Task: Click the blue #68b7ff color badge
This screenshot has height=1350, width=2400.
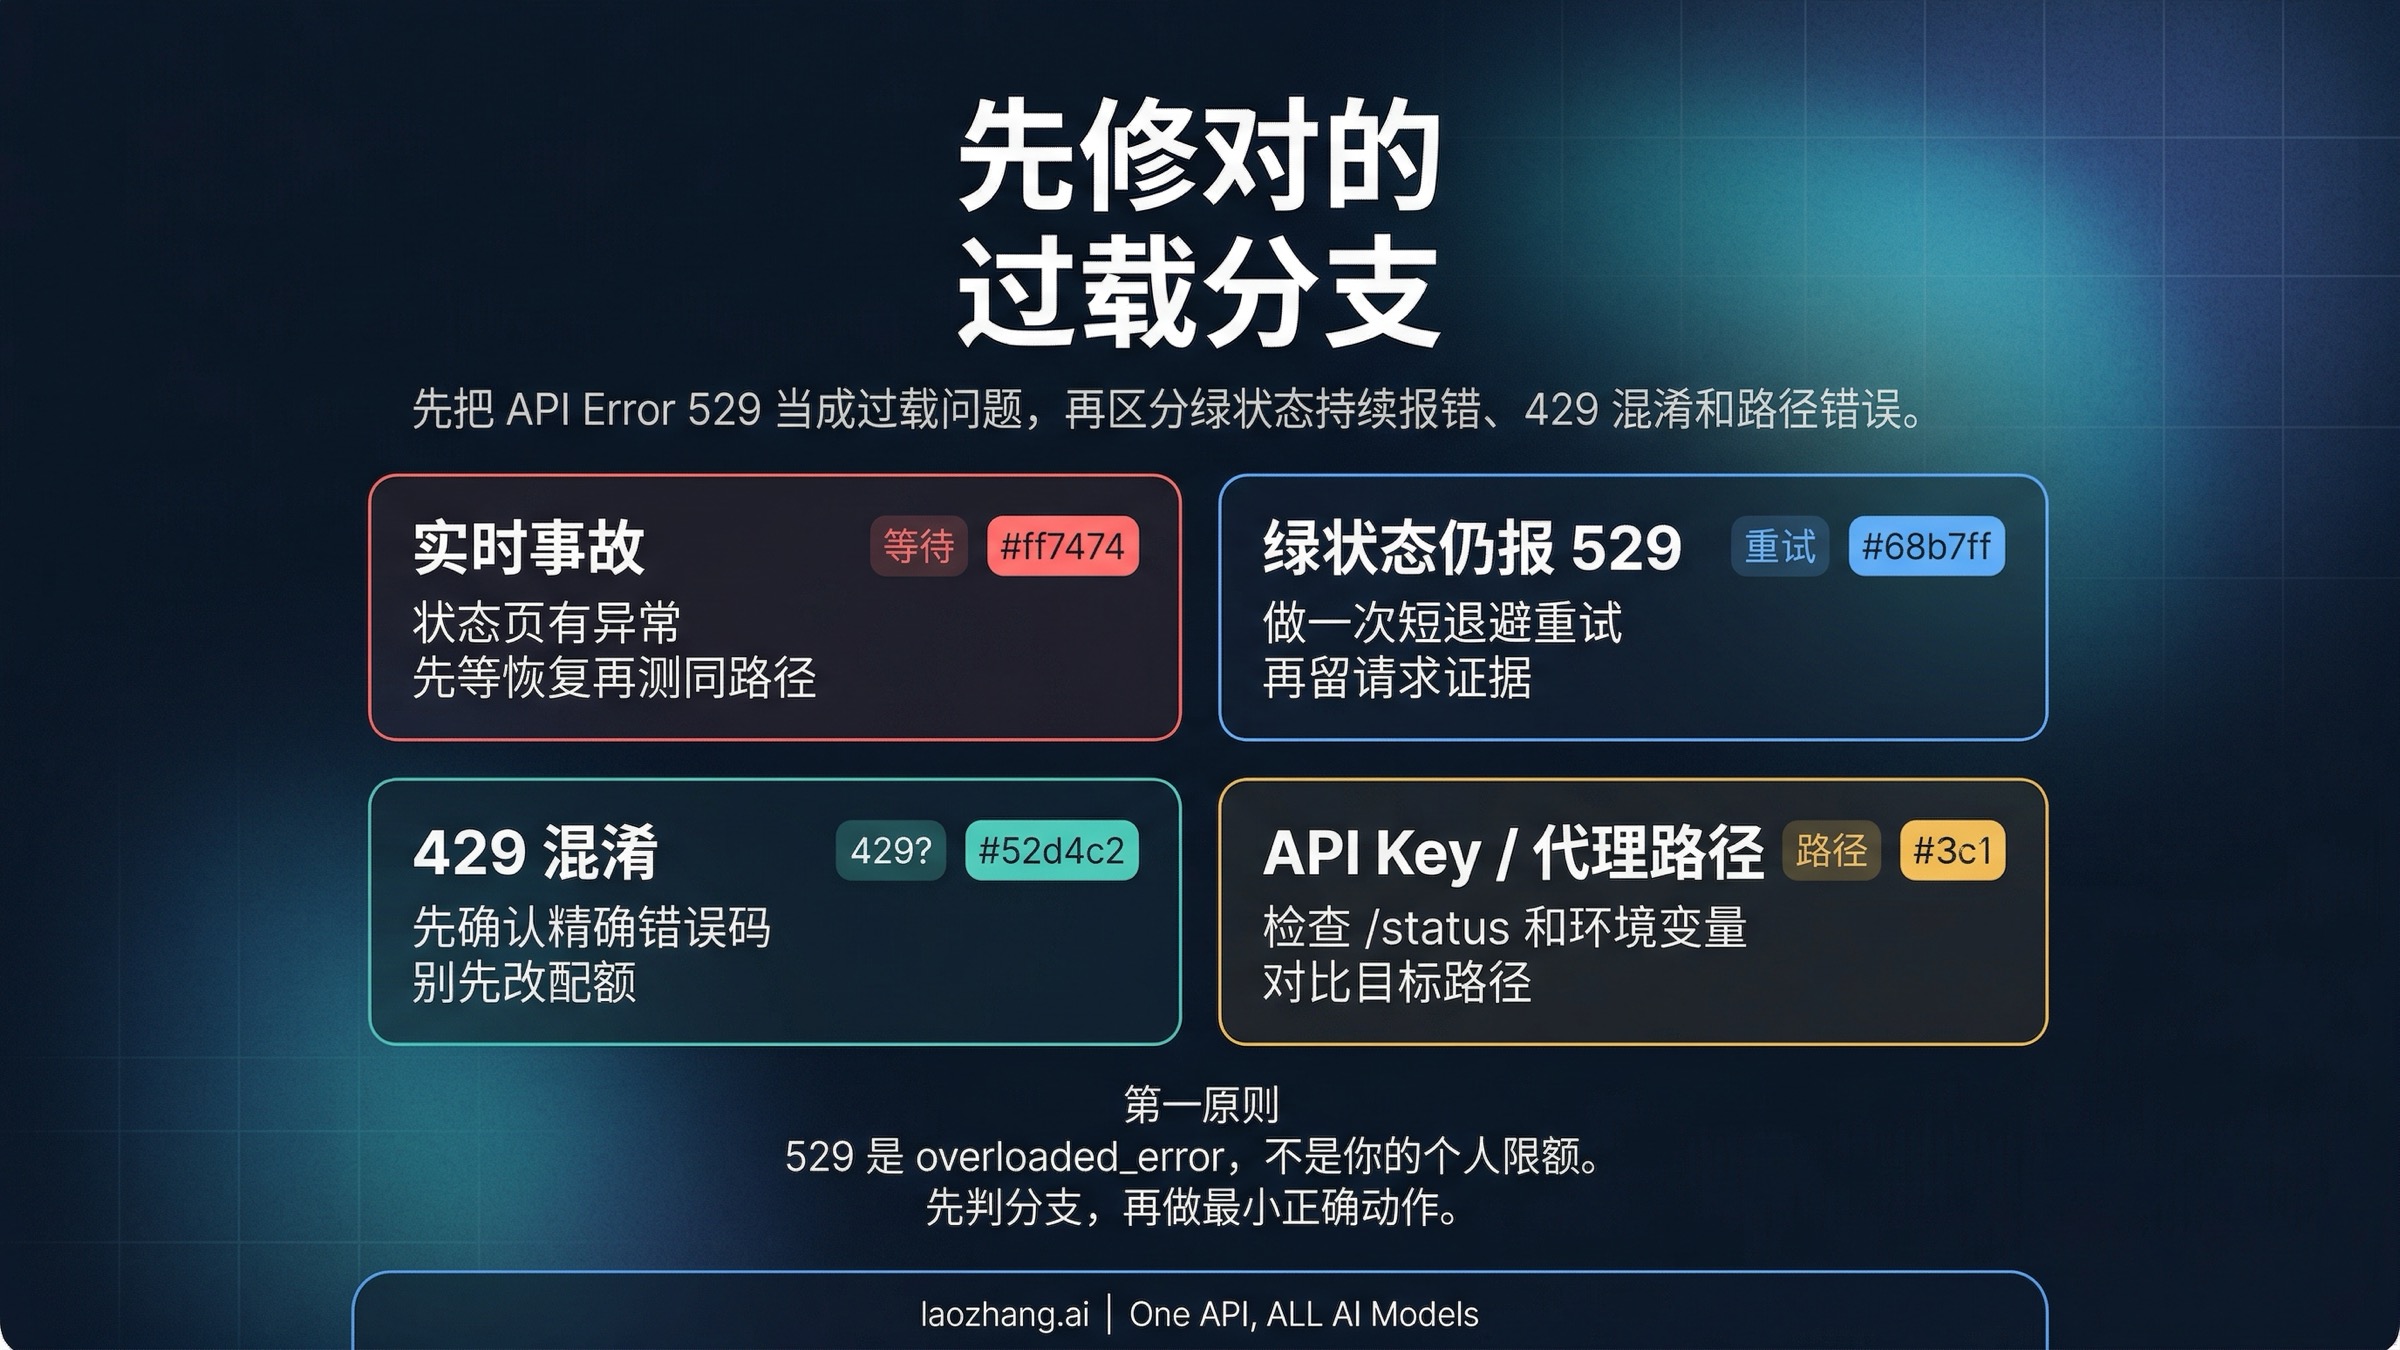Action: pos(1926,546)
